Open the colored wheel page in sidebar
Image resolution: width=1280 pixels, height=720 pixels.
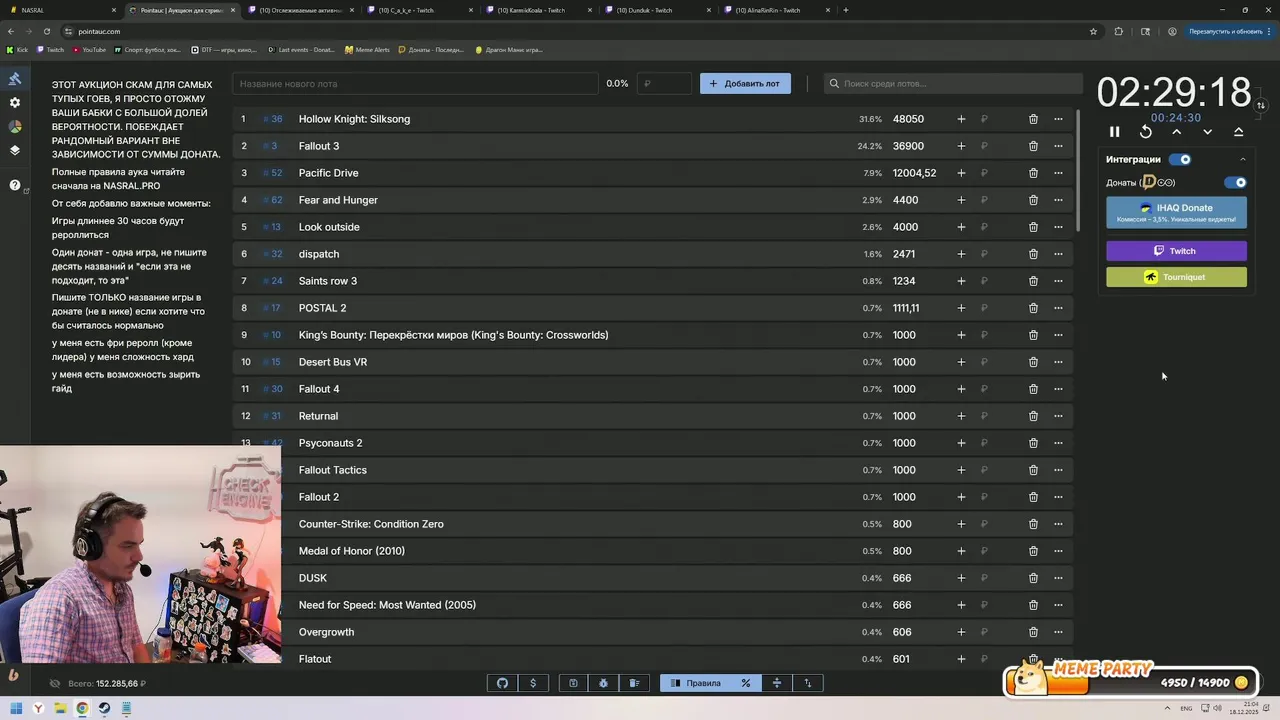(x=15, y=127)
